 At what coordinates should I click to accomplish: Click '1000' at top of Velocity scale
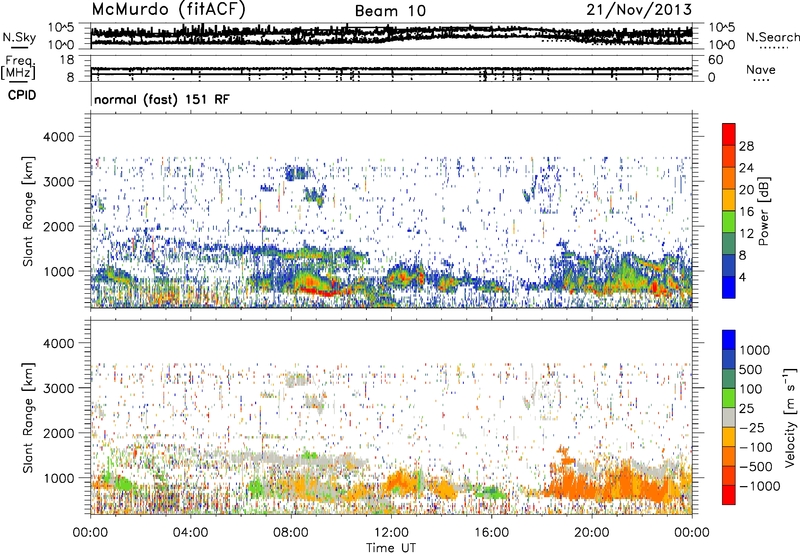[x=755, y=350]
